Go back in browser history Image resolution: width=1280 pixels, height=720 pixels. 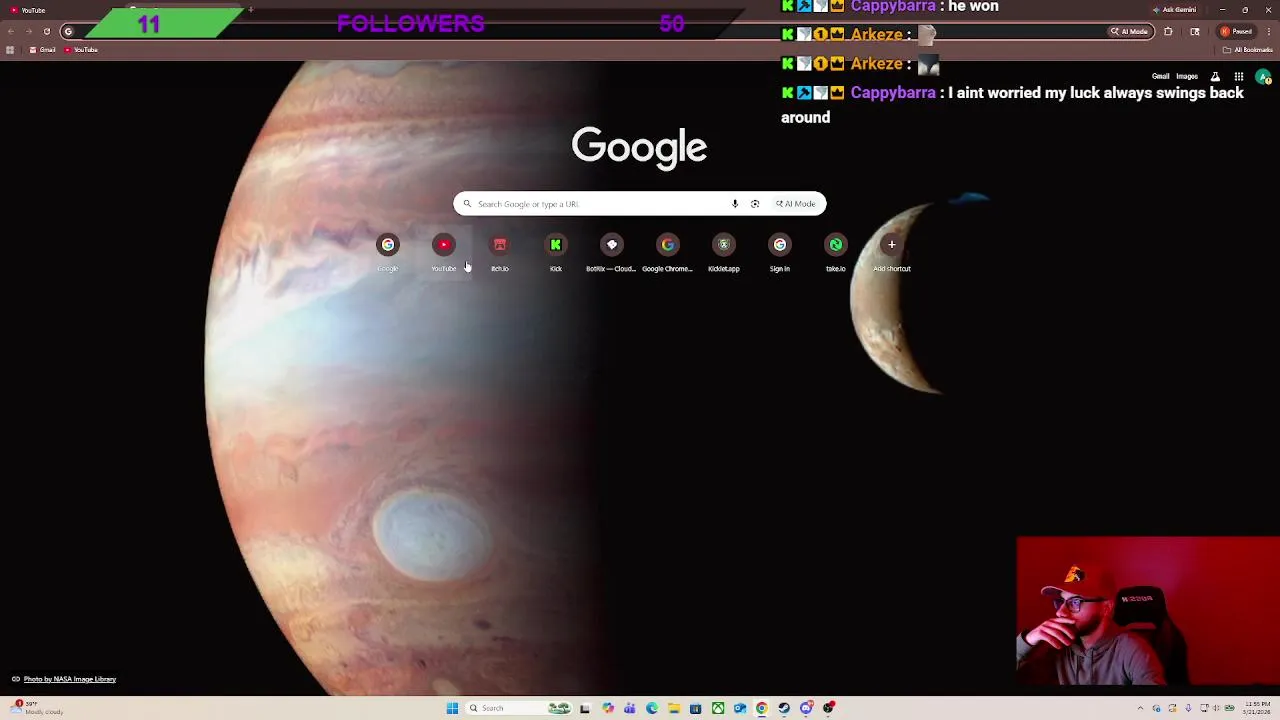[10, 31]
